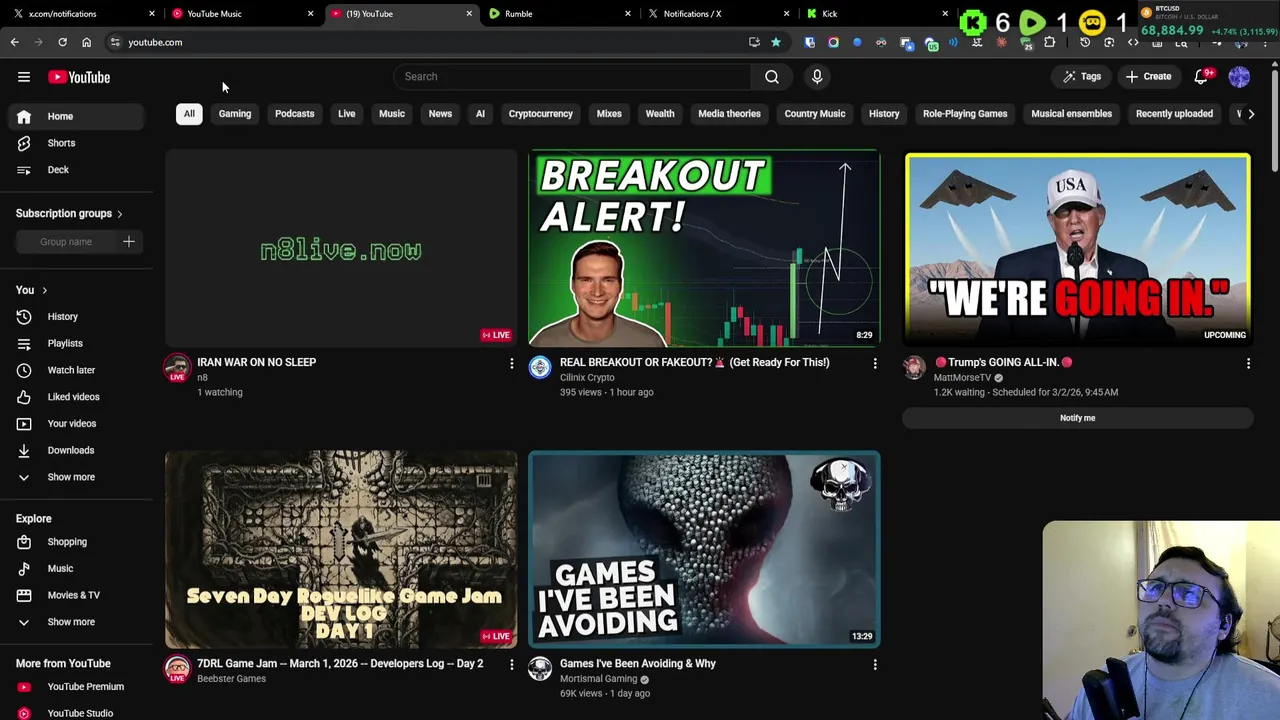The width and height of the screenshot is (1280, 720).
Task: Open more options for 7DRL Game Jam video
Action: pos(511,665)
